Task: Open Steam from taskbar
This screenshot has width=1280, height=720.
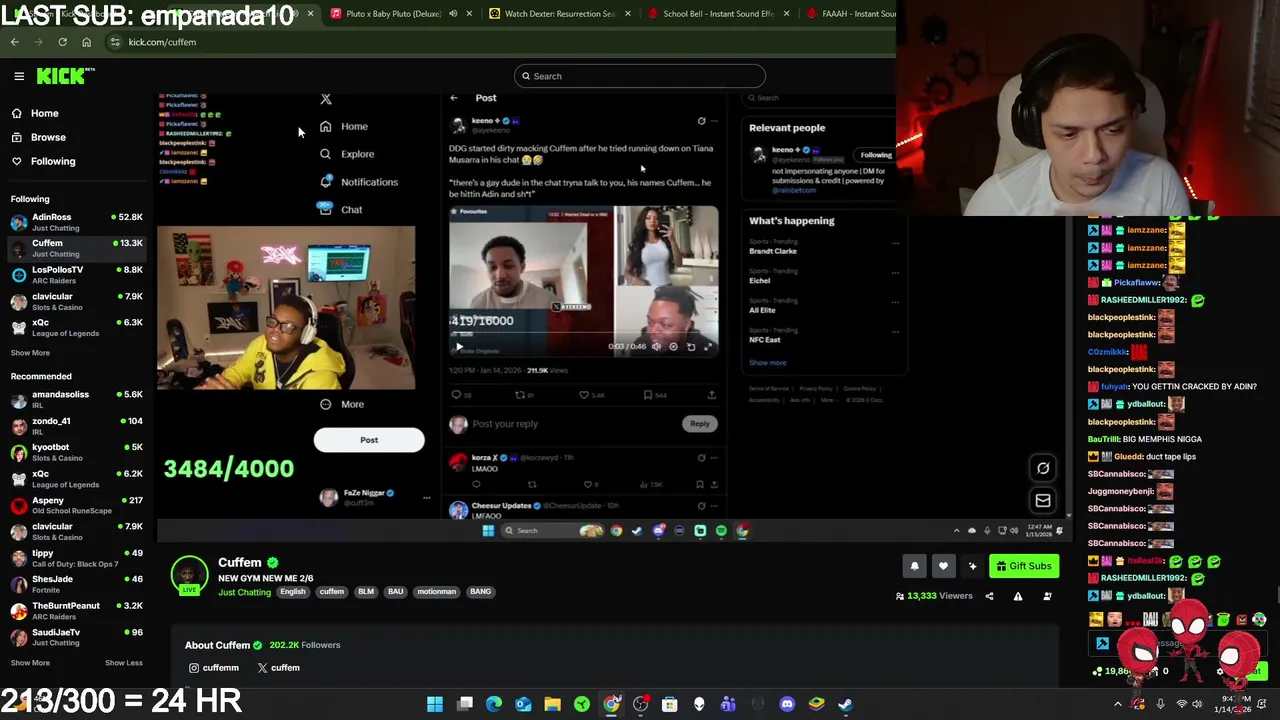Action: (x=845, y=704)
